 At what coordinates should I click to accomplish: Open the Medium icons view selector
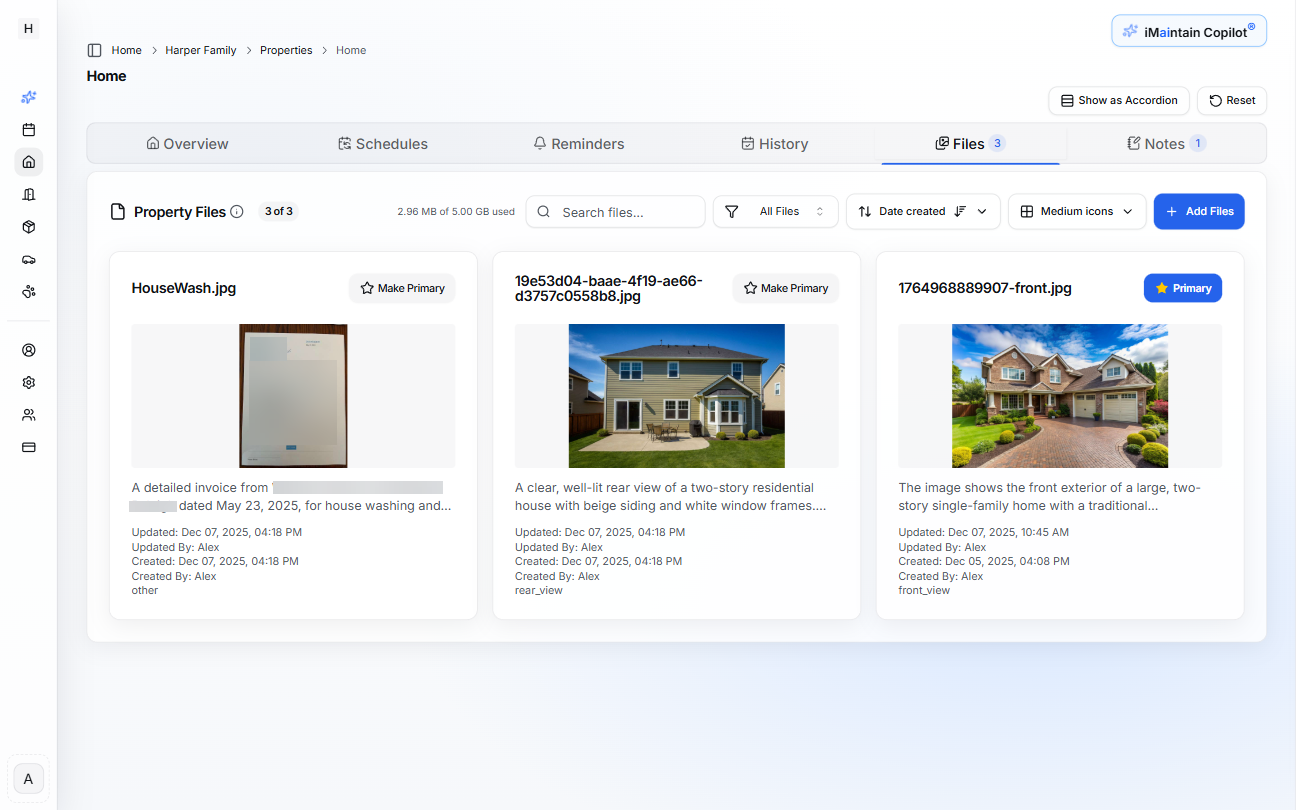[x=1076, y=211]
